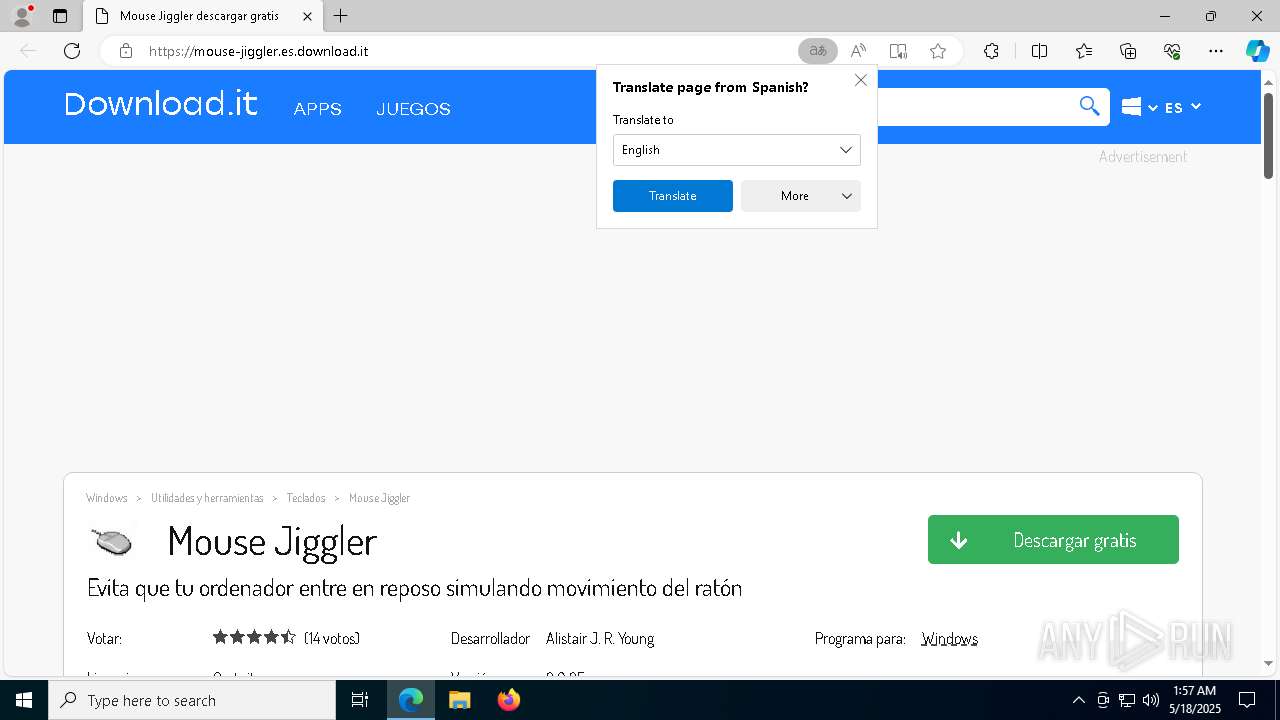
Task: Close the translate popup
Action: click(x=860, y=80)
